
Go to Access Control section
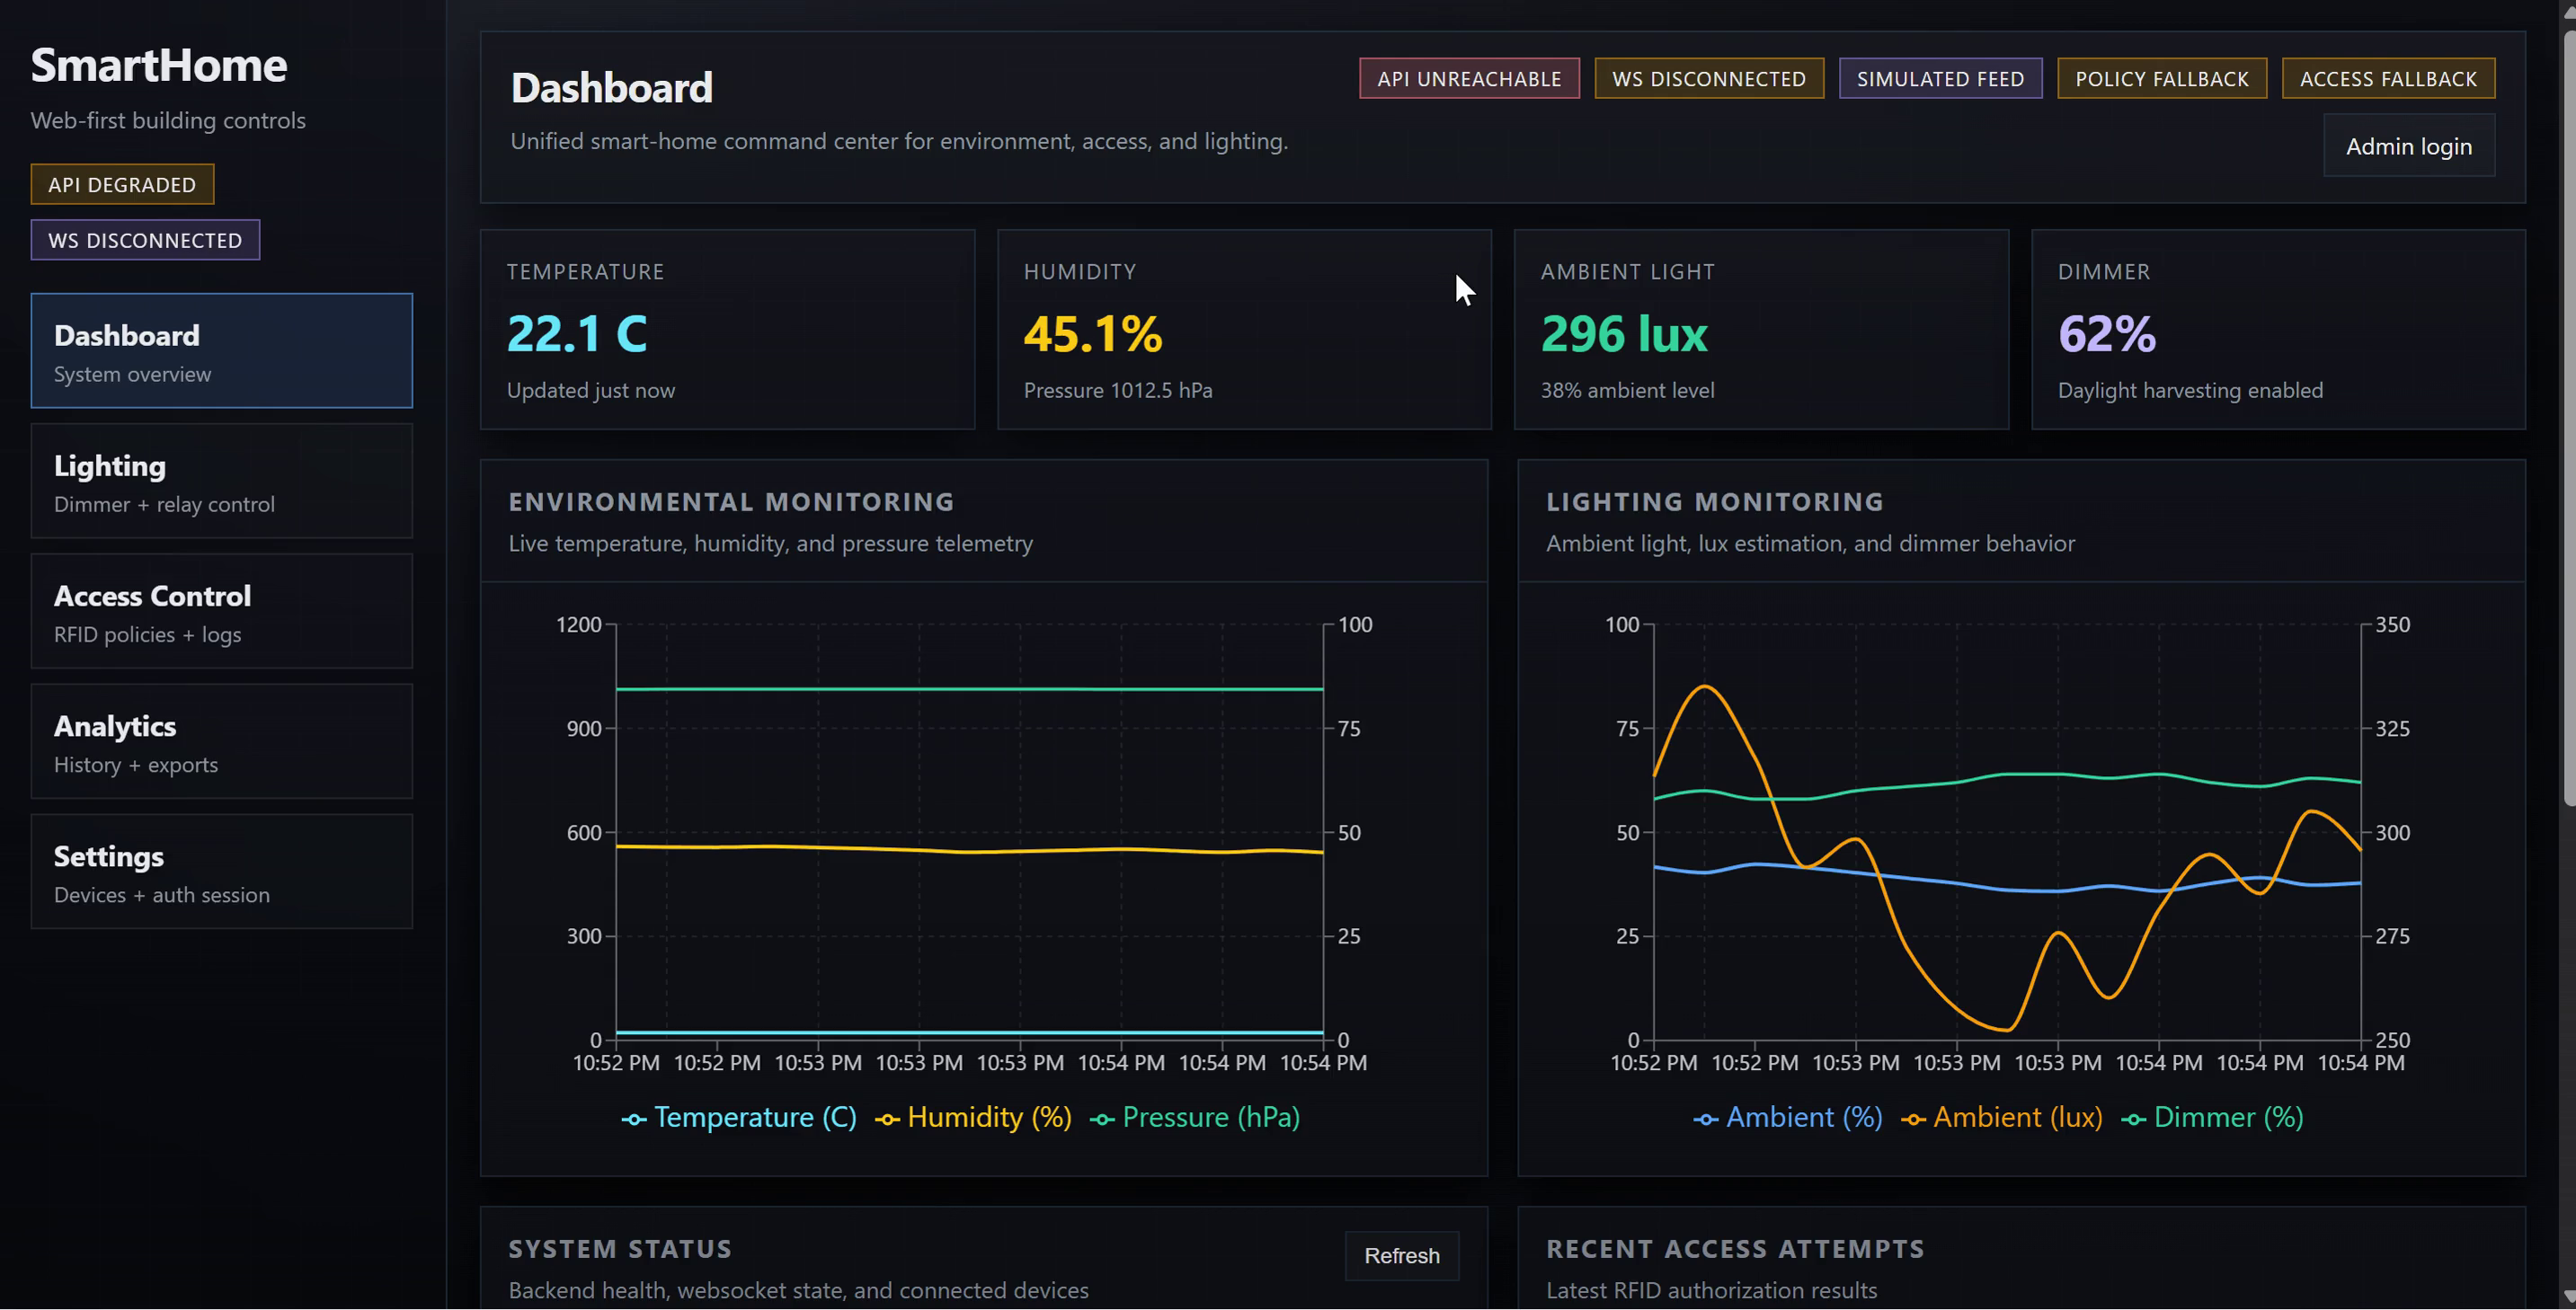(221, 611)
